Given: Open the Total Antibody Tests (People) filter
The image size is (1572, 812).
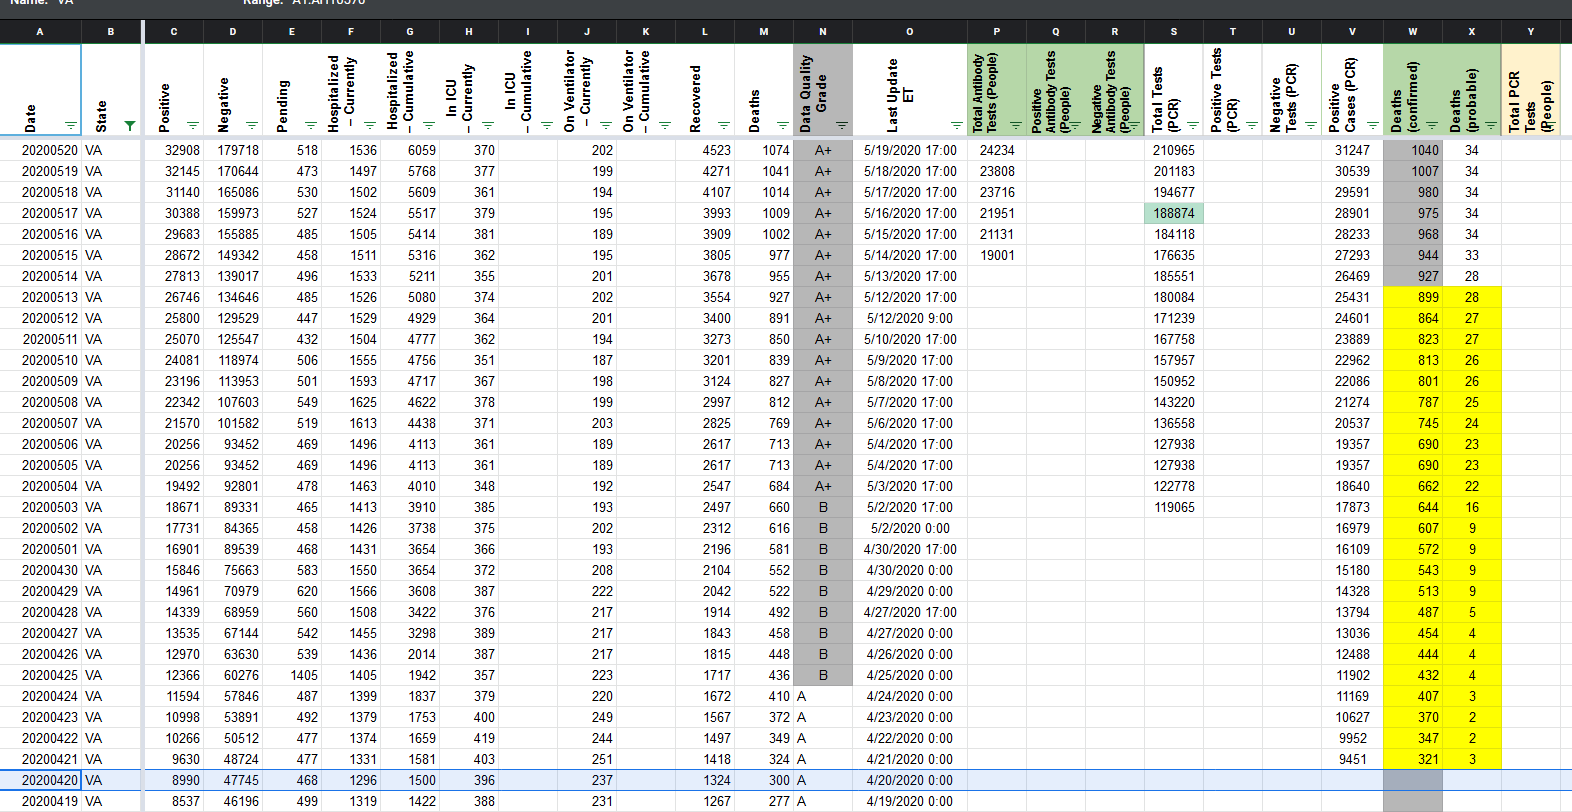Looking at the screenshot, I should (1016, 126).
